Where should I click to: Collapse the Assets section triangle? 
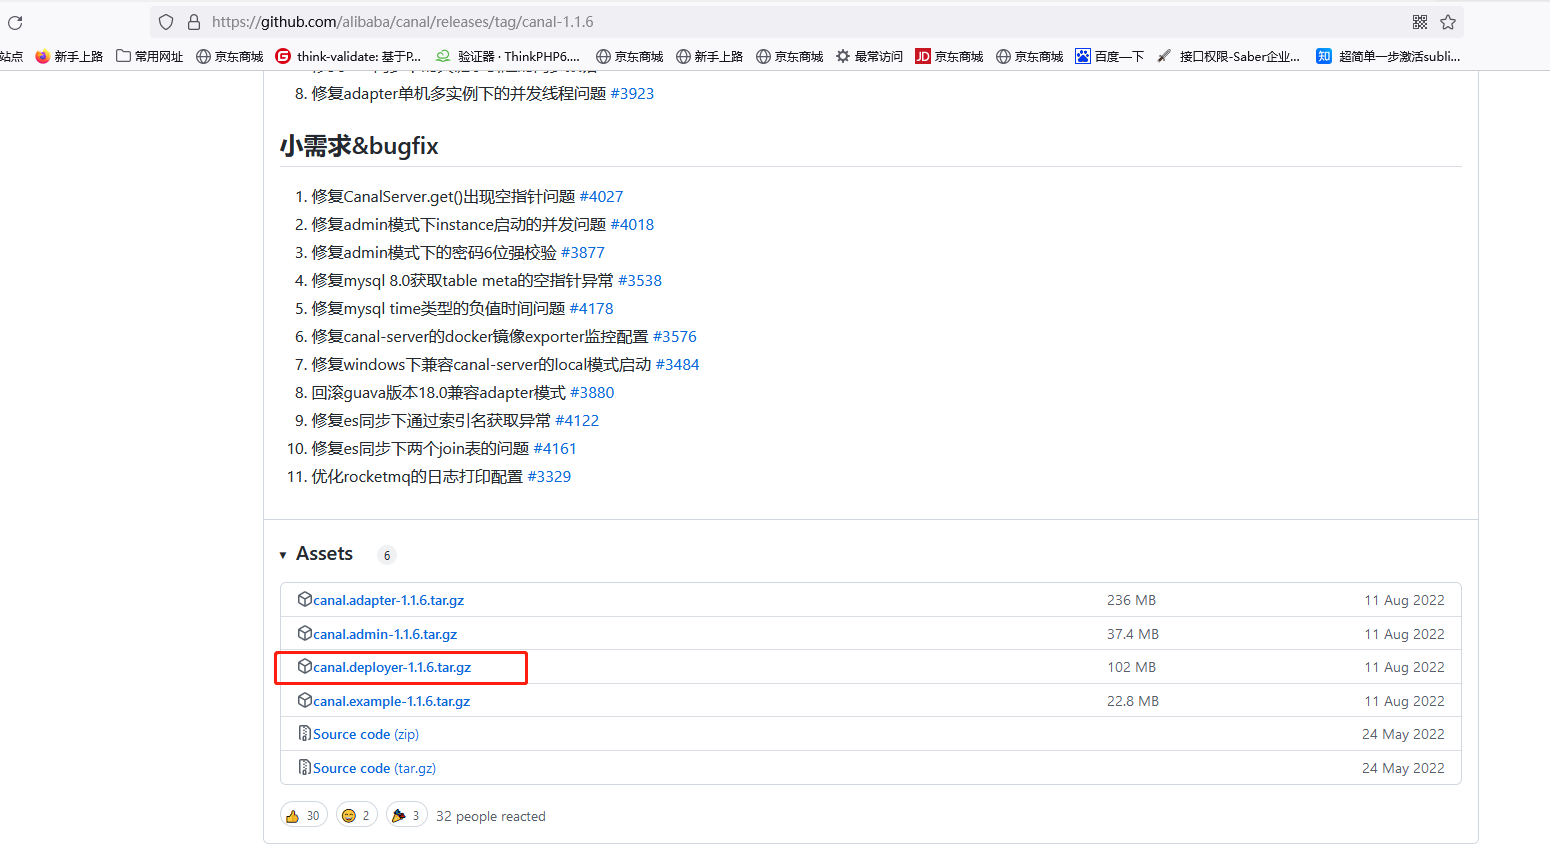[x=283, y=555]
